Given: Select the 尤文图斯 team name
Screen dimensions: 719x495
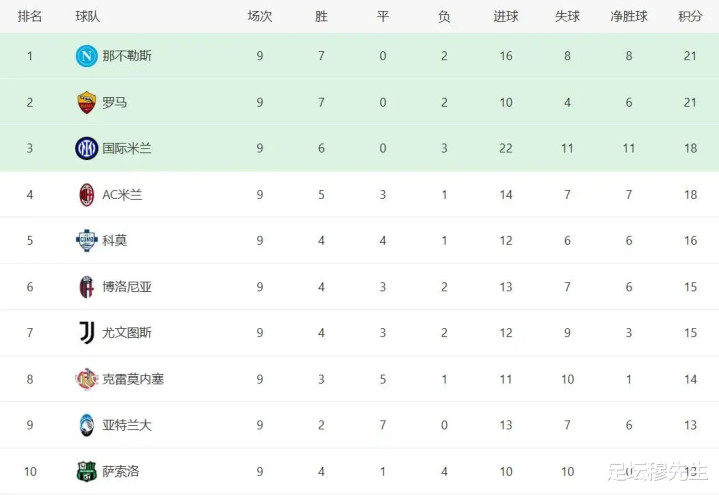Looking at the screenshot, I should click(127, 333).
